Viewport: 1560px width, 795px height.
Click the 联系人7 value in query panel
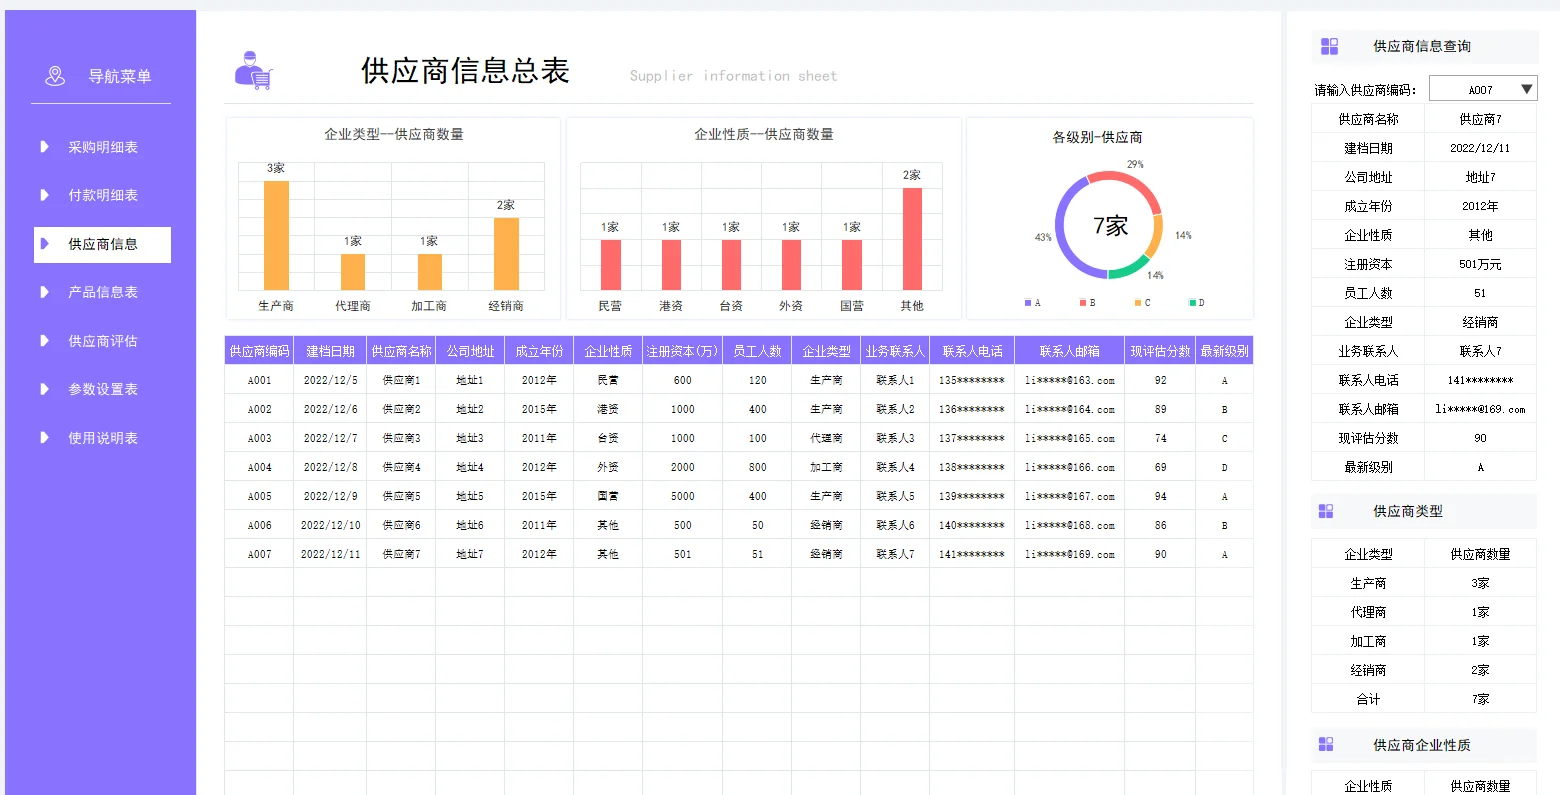click(x=1480, y=351)
